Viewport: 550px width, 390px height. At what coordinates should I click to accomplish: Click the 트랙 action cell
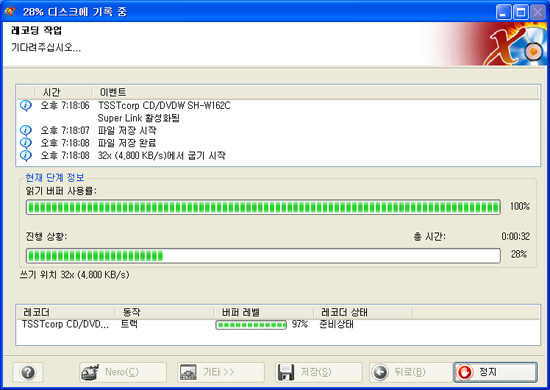pyautogui.click(x=129, y=324)
